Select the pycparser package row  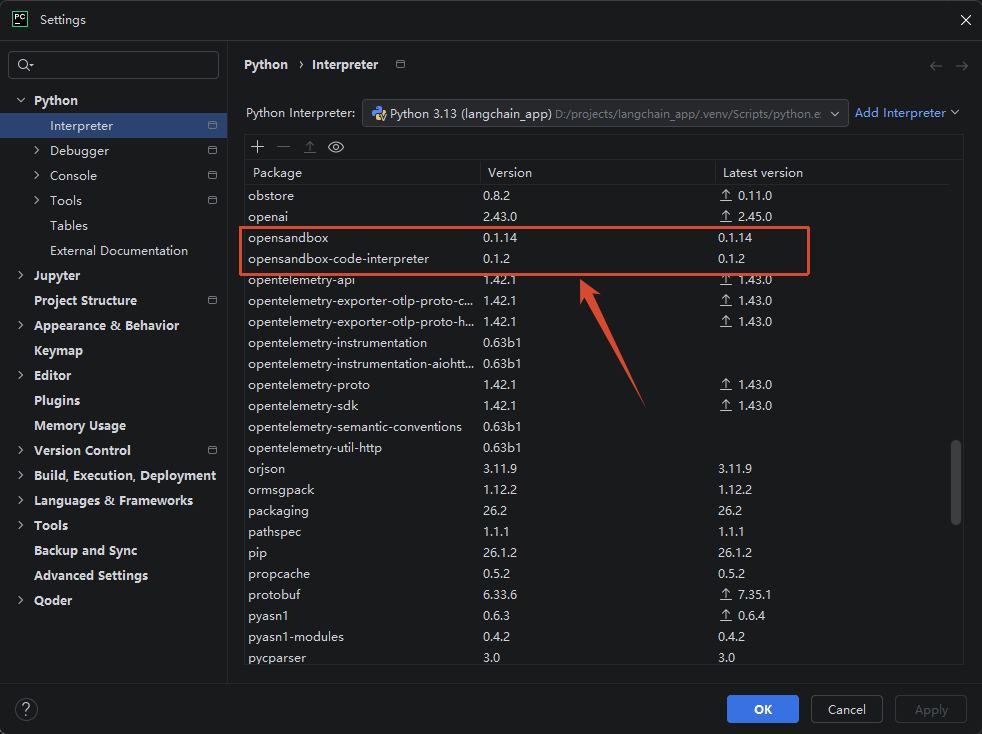[x=597, y=657]
